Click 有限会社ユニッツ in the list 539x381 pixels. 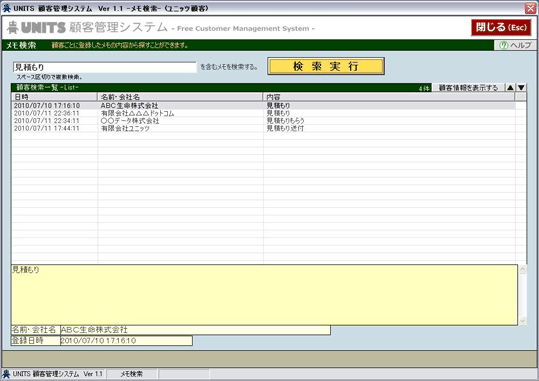click(x=125, y=128)
